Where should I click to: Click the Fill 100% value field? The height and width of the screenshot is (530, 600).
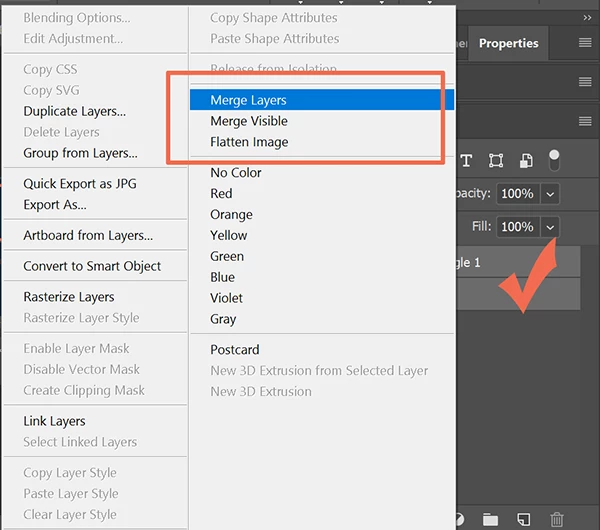(518, 227)
